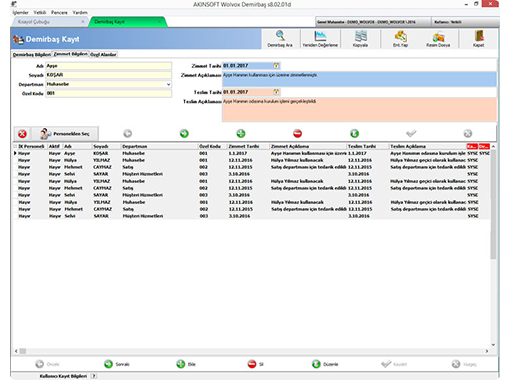Select table cell with surname KOŞAR

click(x=106, y=153)
